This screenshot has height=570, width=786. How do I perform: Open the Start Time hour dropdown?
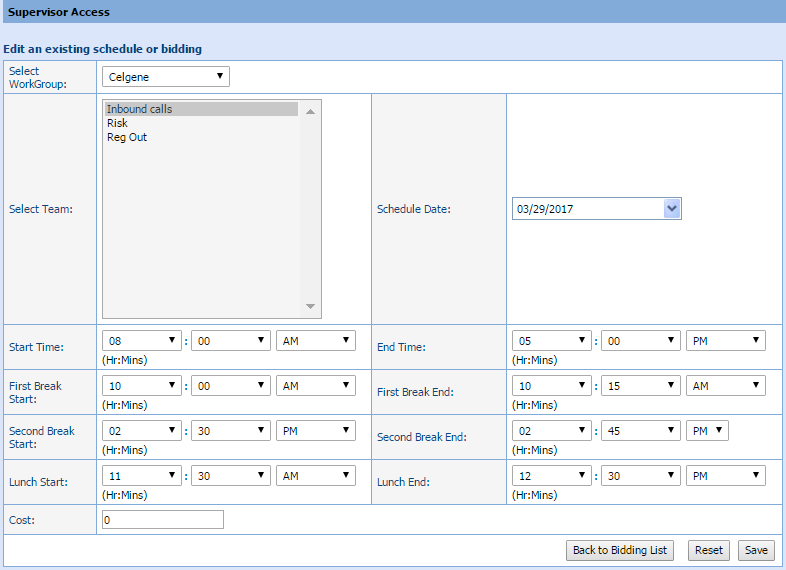click(x=142, y=341)
